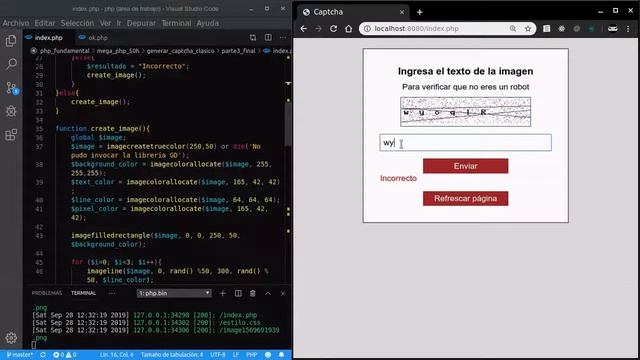
Task: Open the Search view in activity bar
Action: 11,64
